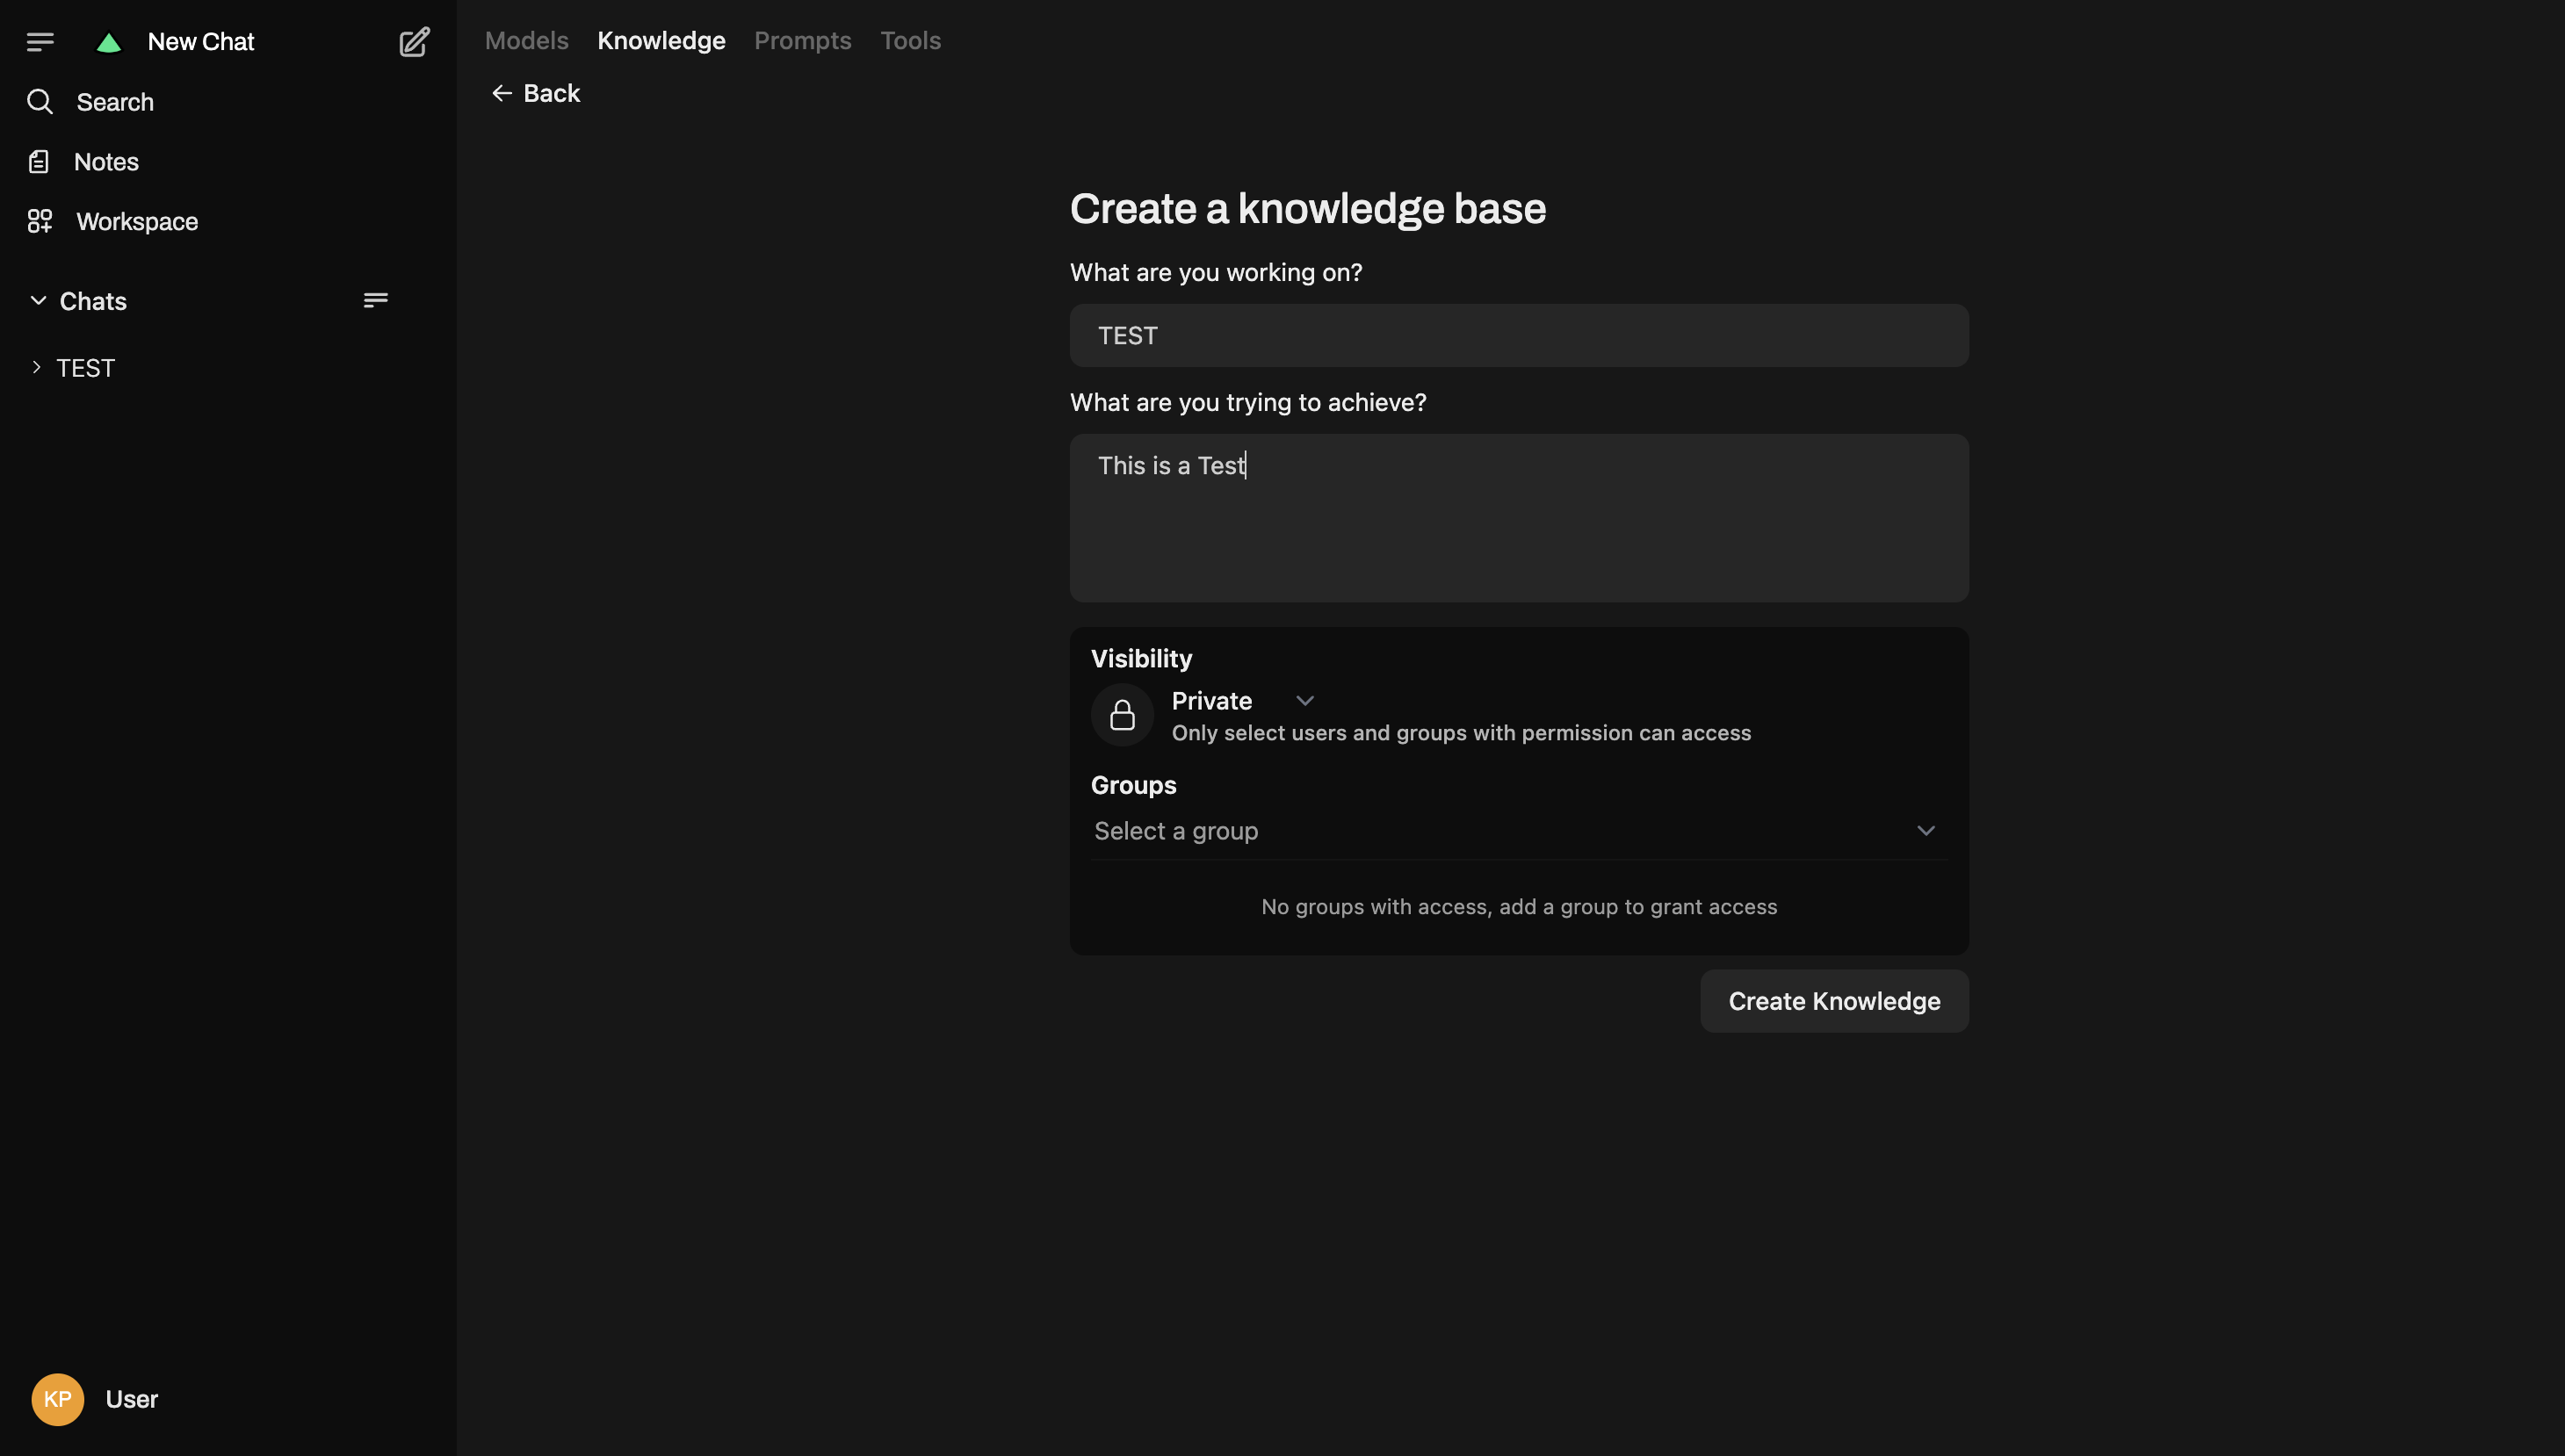
Task: Click the green triangle app logo
Action: tap(109, 43)
